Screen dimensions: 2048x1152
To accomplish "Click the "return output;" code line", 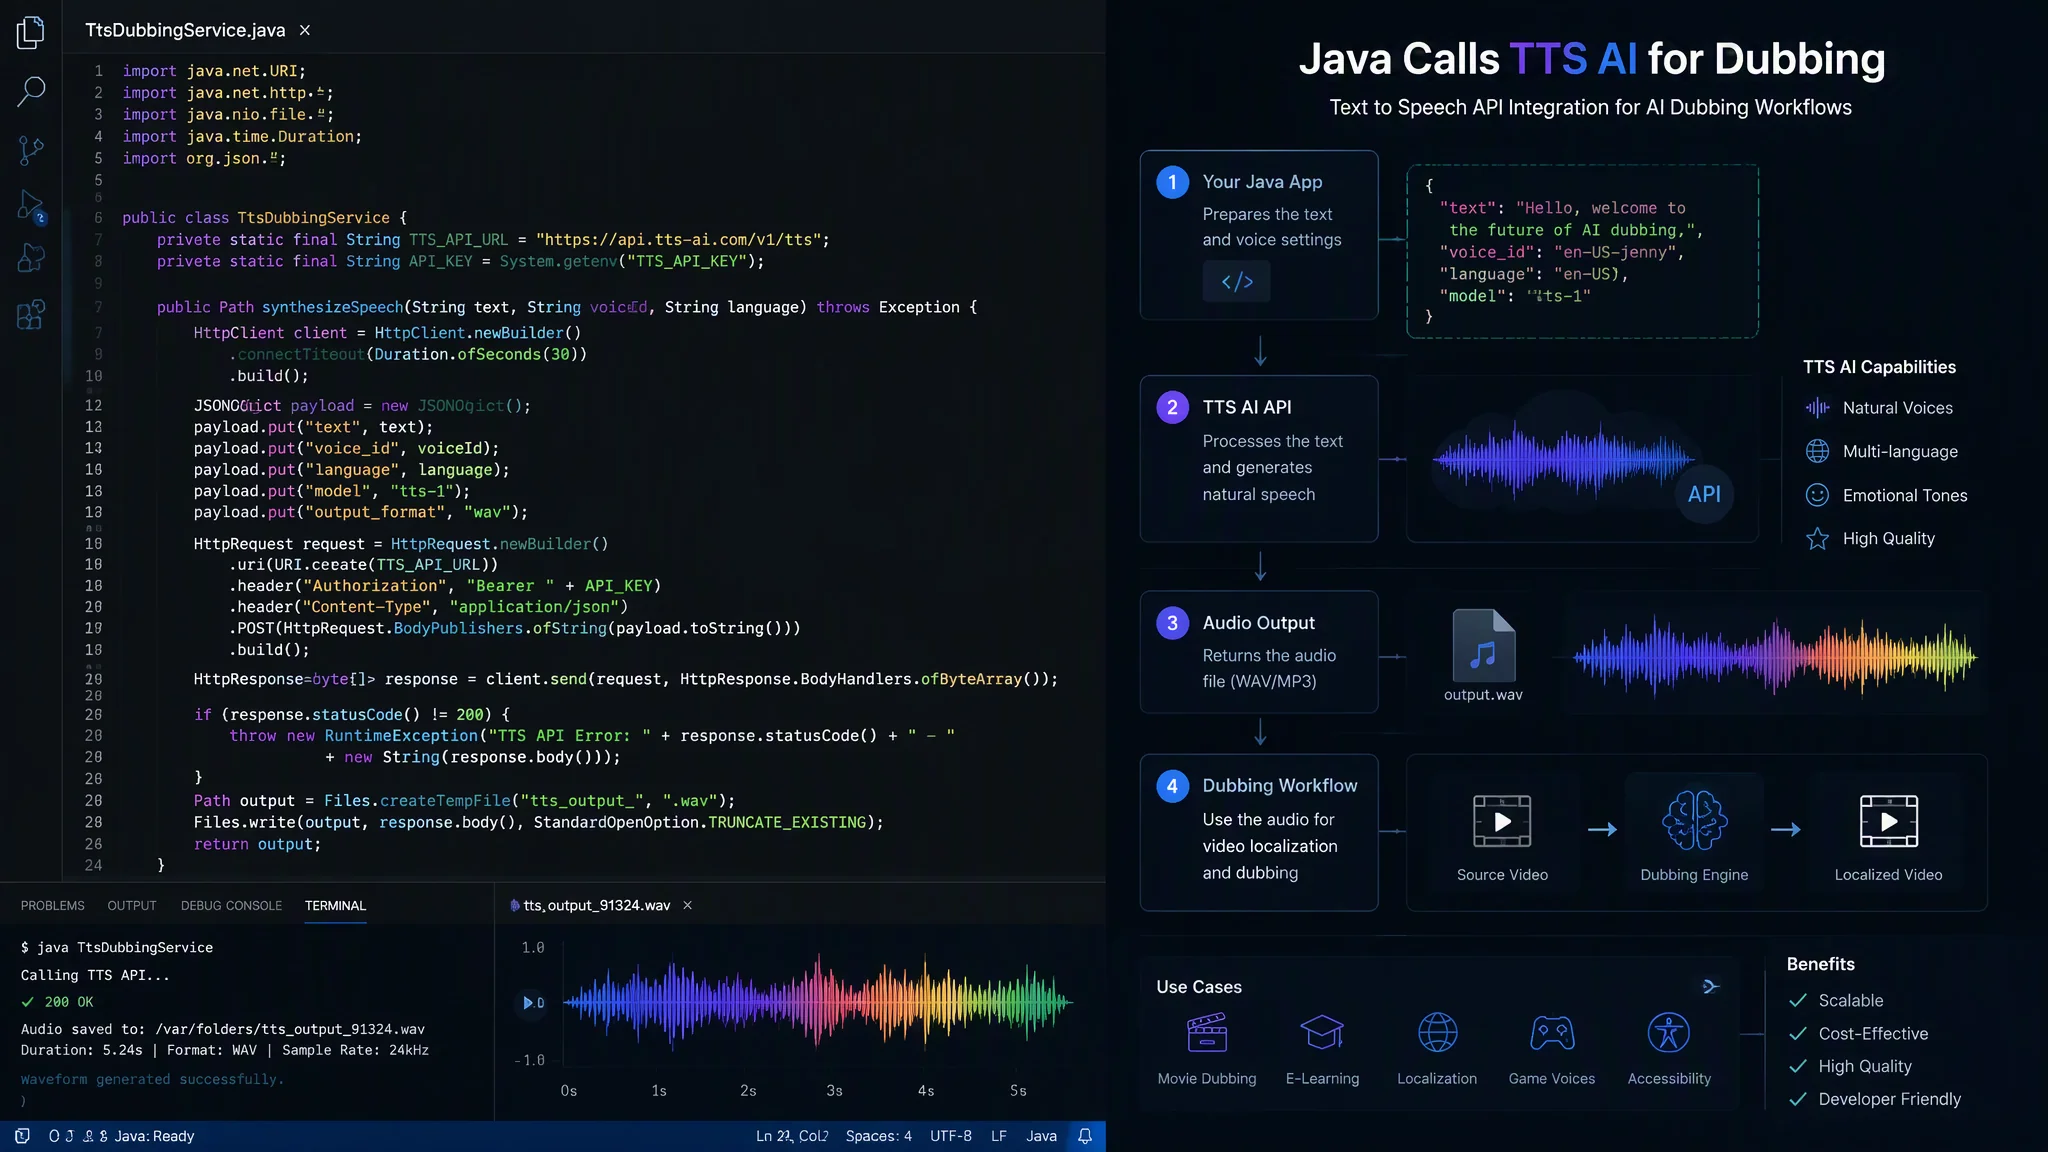I will pyautogui.click(x=257, y=844).
